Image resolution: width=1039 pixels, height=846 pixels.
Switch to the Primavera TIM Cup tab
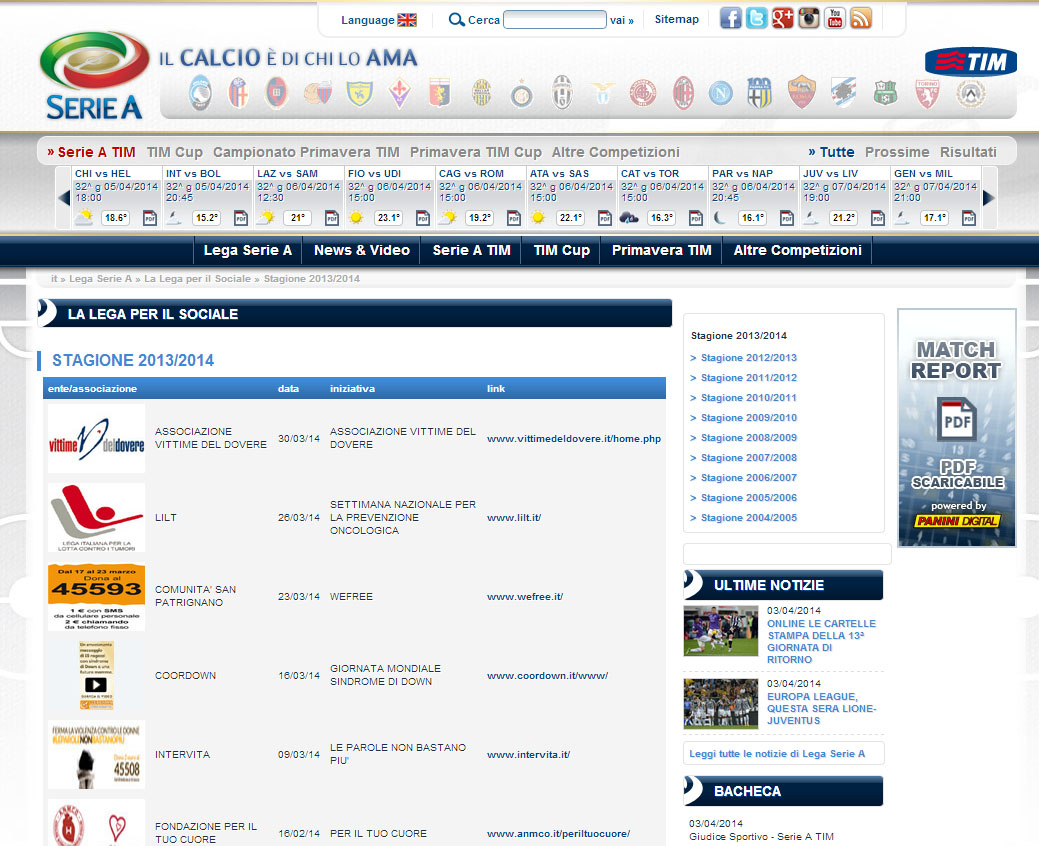[476, 152]
